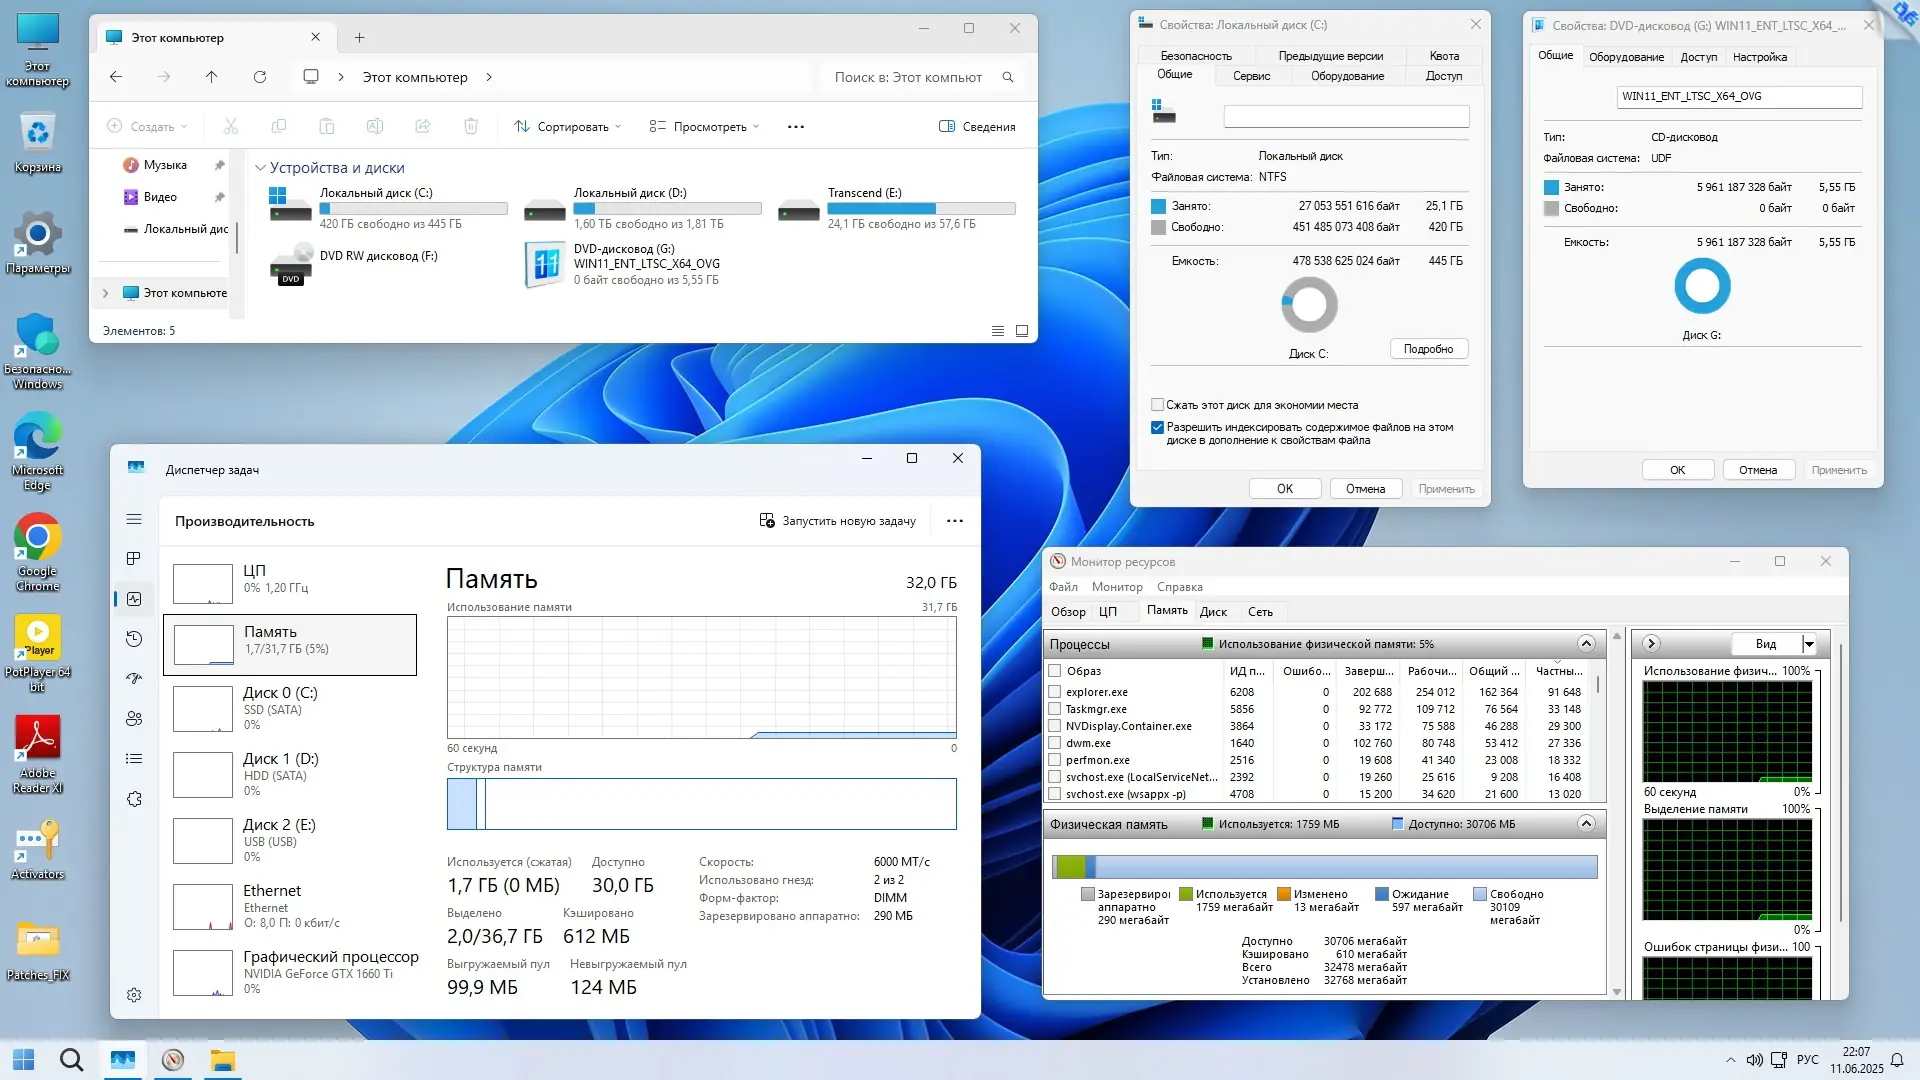Viewport: 1920px width, 1080px height.
Task: Refresh the This PC Explorer window
Action: coord(260,77)
